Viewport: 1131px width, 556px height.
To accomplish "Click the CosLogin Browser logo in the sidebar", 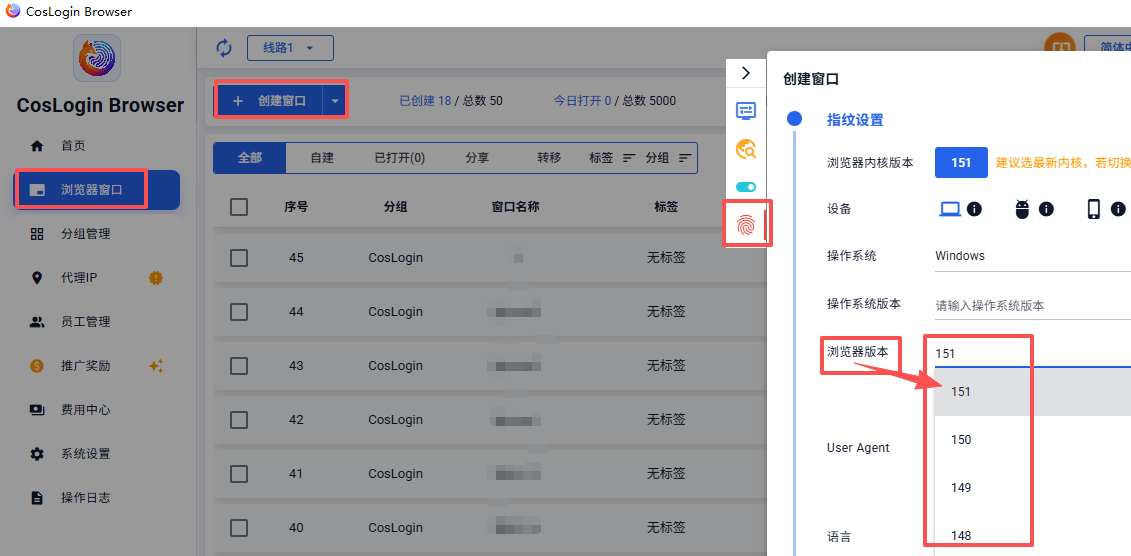I will [97, 58].
